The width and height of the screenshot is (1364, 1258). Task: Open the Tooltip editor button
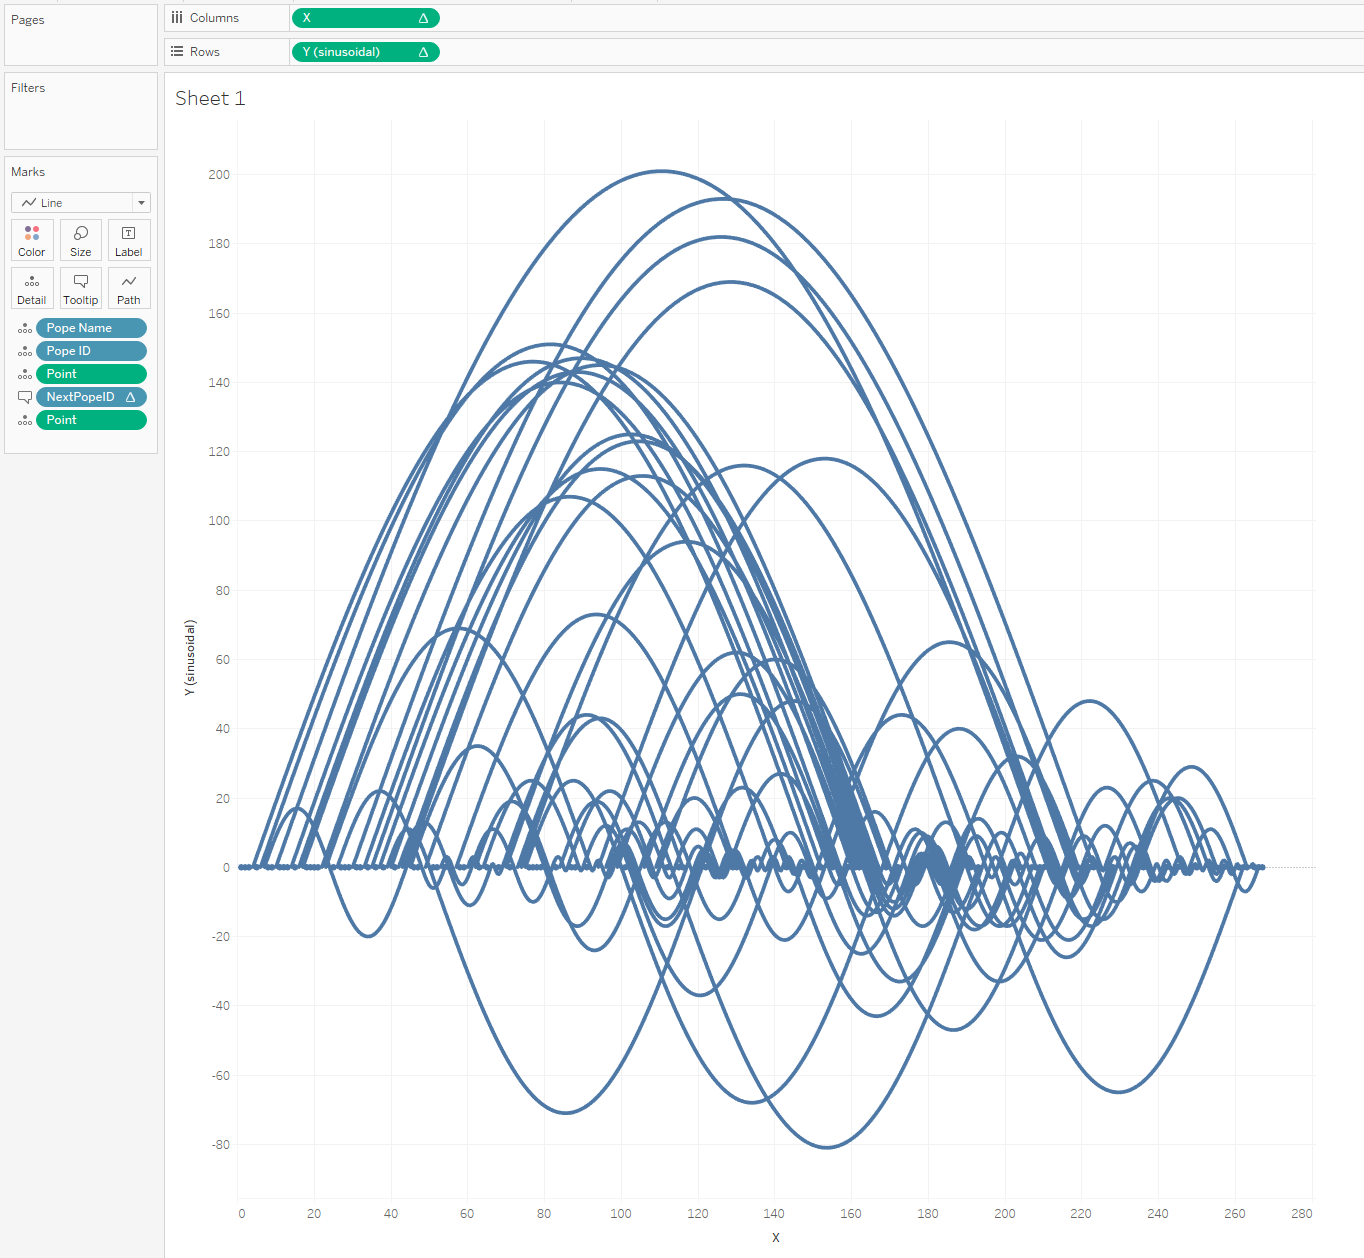click(81, 288)
